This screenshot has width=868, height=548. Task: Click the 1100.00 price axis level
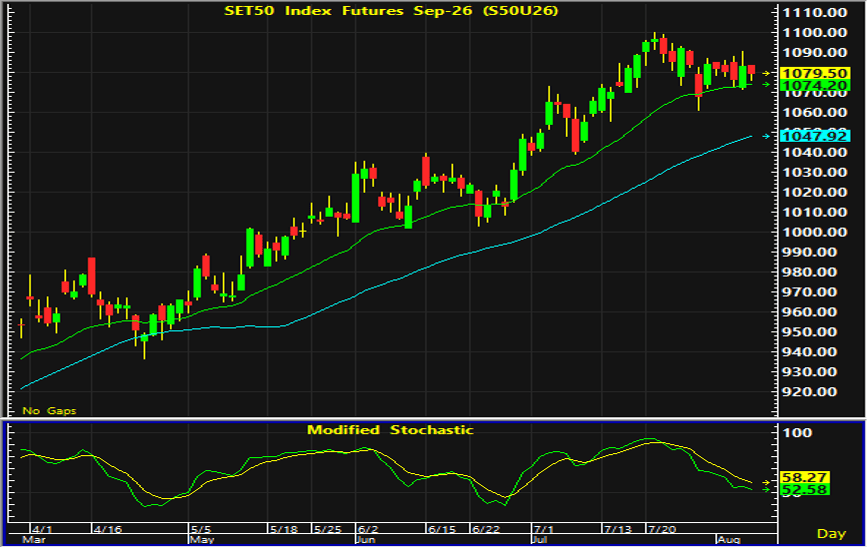pos(814,33)
